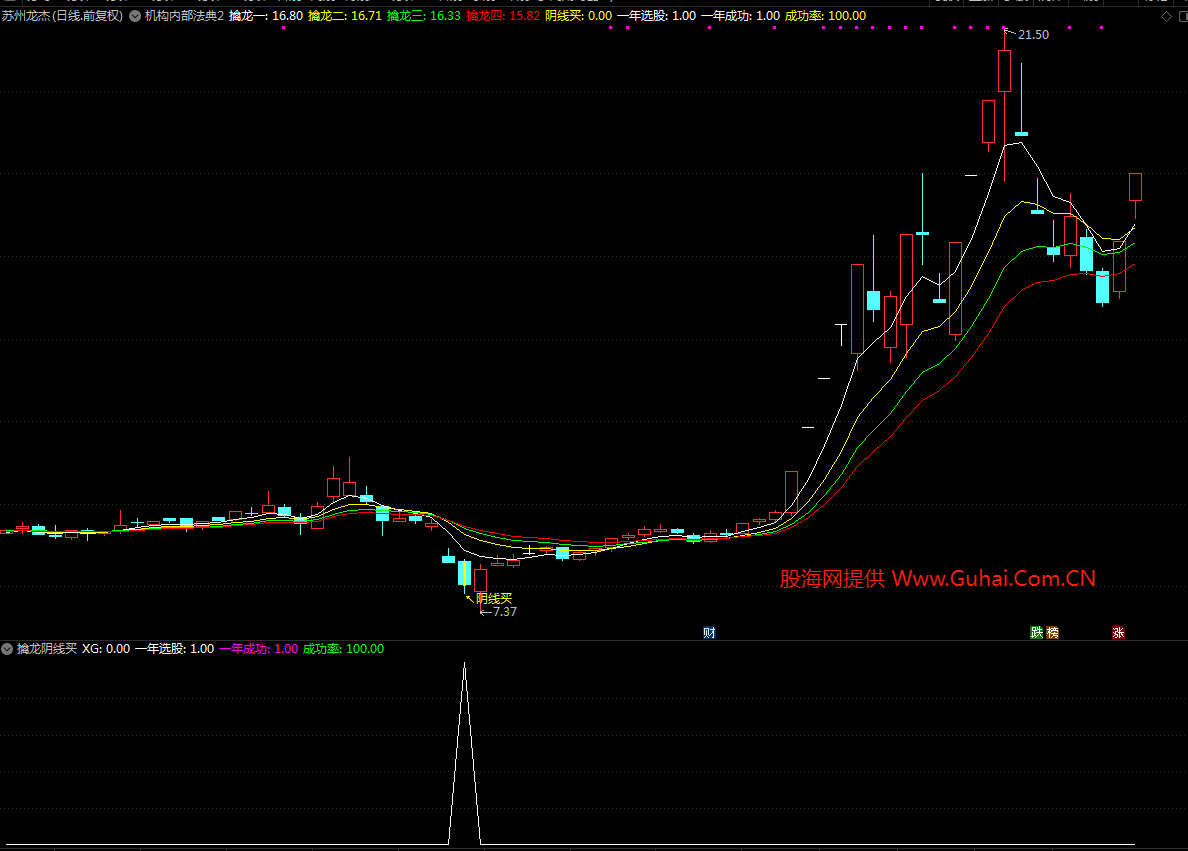Click the 擒龙三: 16.33 value
Image resolution: width=1188 pixels, height=851 pixels.
coord(424,16)
